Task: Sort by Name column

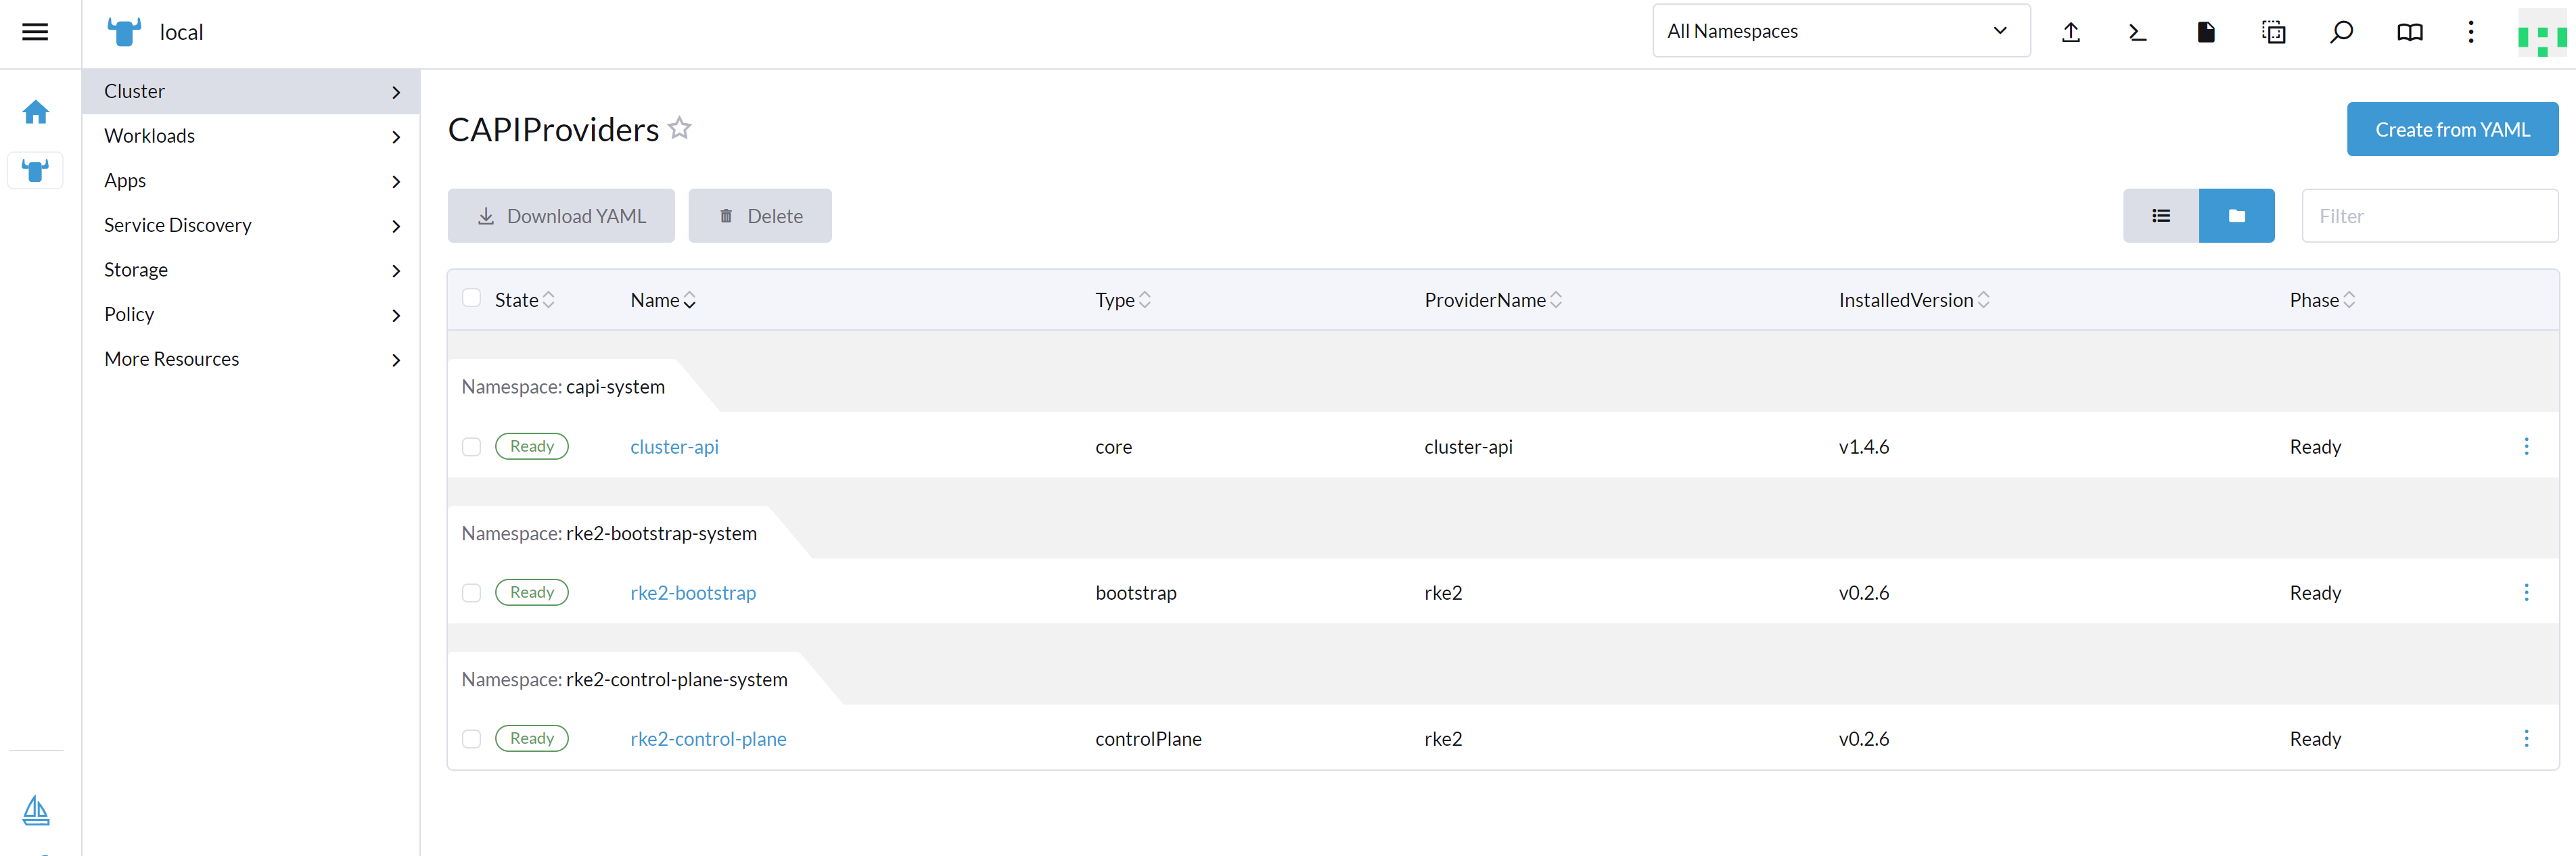Action: pos(663,300)
